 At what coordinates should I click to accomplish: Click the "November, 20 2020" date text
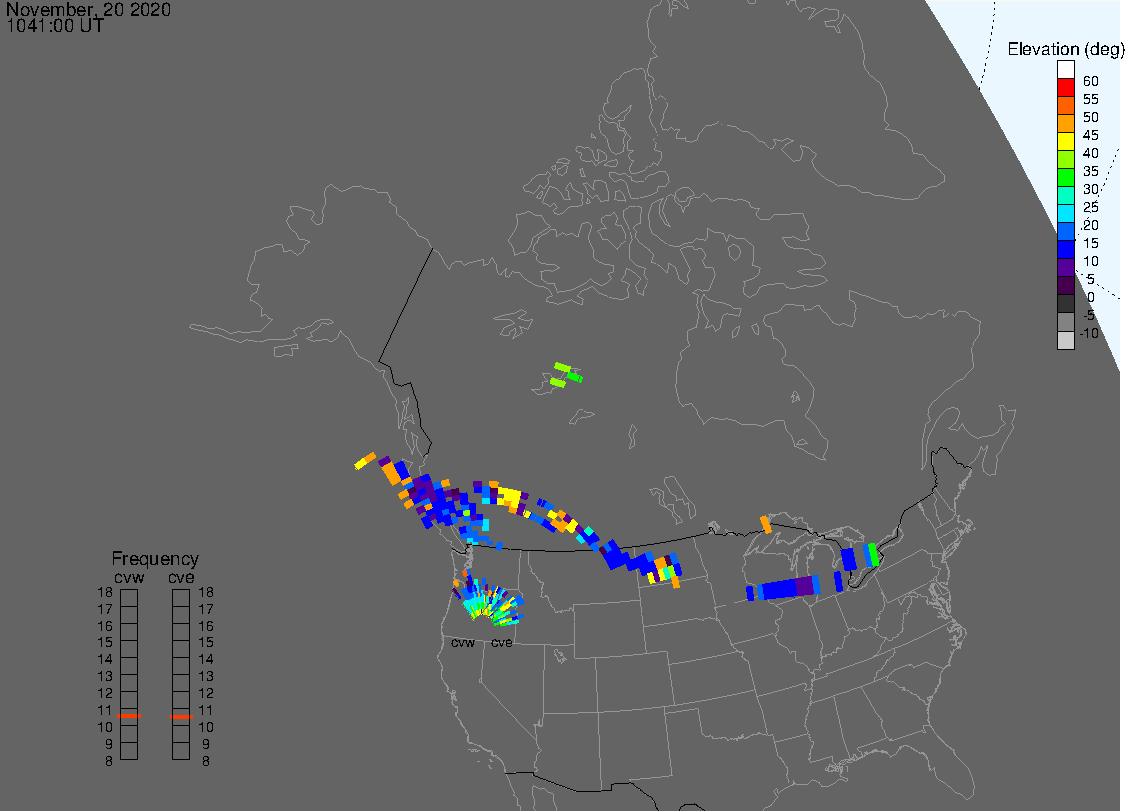click(88, 9)
